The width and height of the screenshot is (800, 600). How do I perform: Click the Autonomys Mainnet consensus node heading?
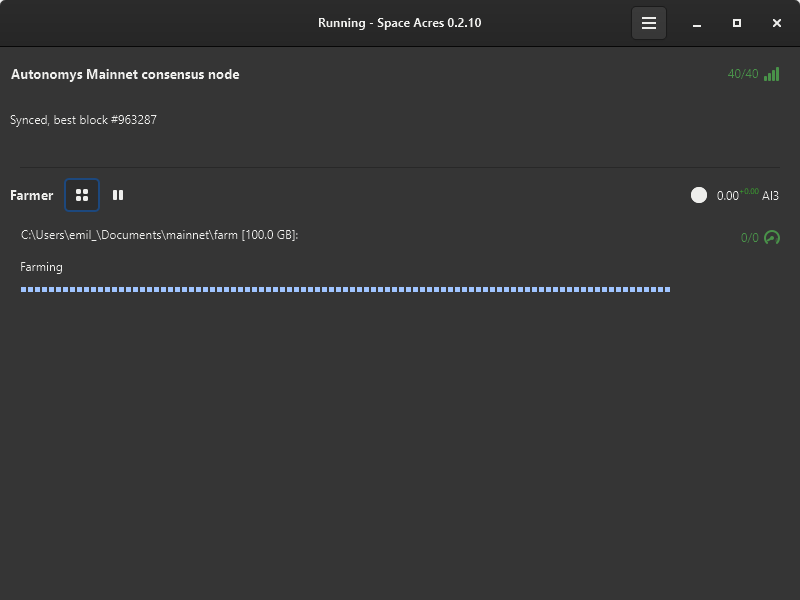125,74
